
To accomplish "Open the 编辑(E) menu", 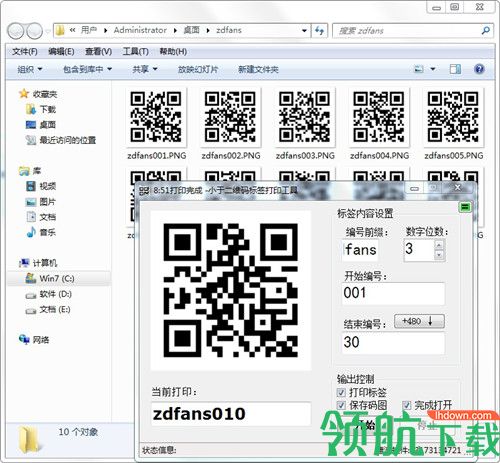I will coord(61,52).
